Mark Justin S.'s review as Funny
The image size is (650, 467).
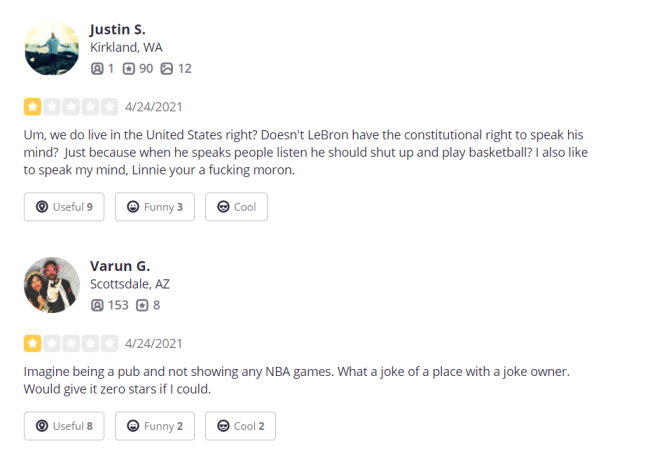[155, 206]
